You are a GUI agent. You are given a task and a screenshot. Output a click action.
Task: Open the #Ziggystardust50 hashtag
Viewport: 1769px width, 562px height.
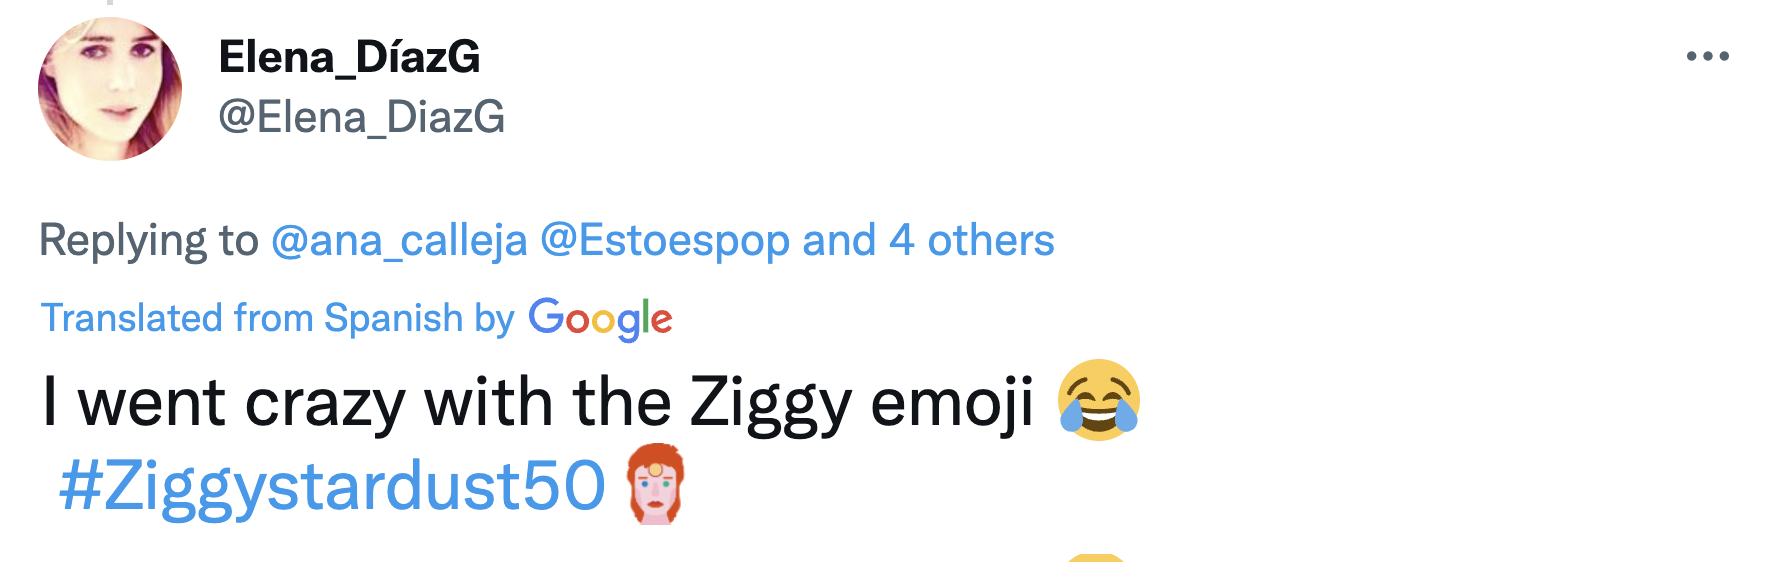tap(332, 486)
